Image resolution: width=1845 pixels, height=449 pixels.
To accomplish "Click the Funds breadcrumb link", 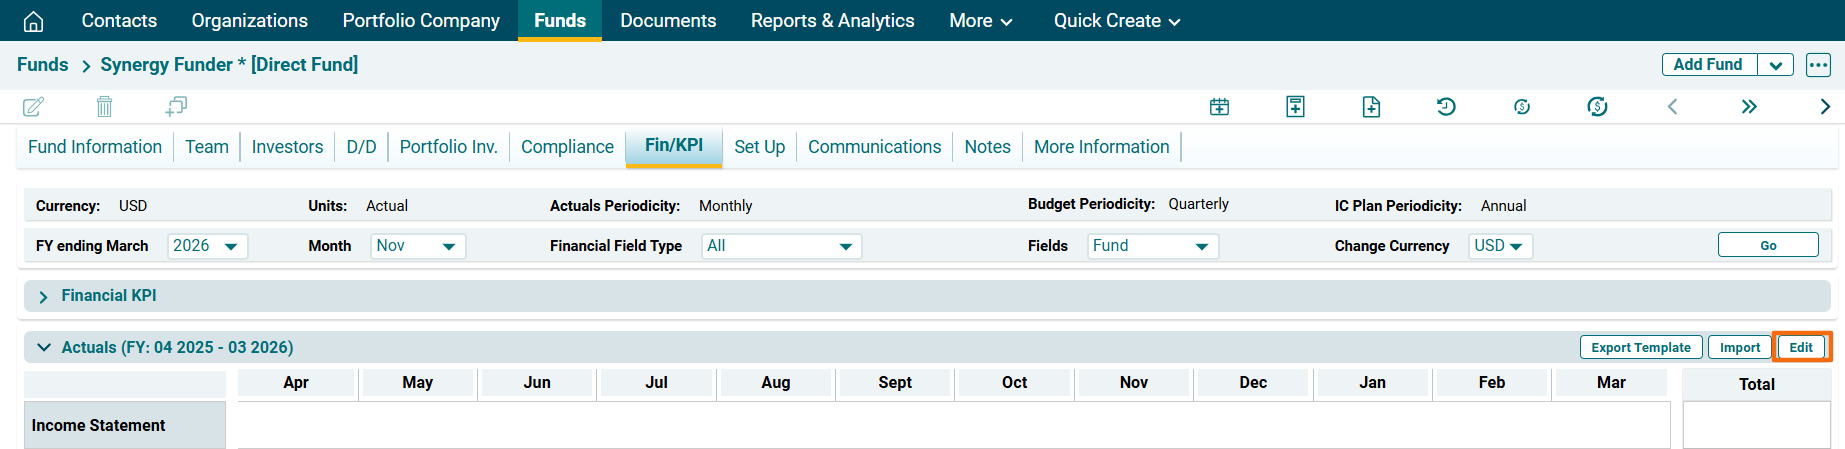I will (x=43, y=65).
